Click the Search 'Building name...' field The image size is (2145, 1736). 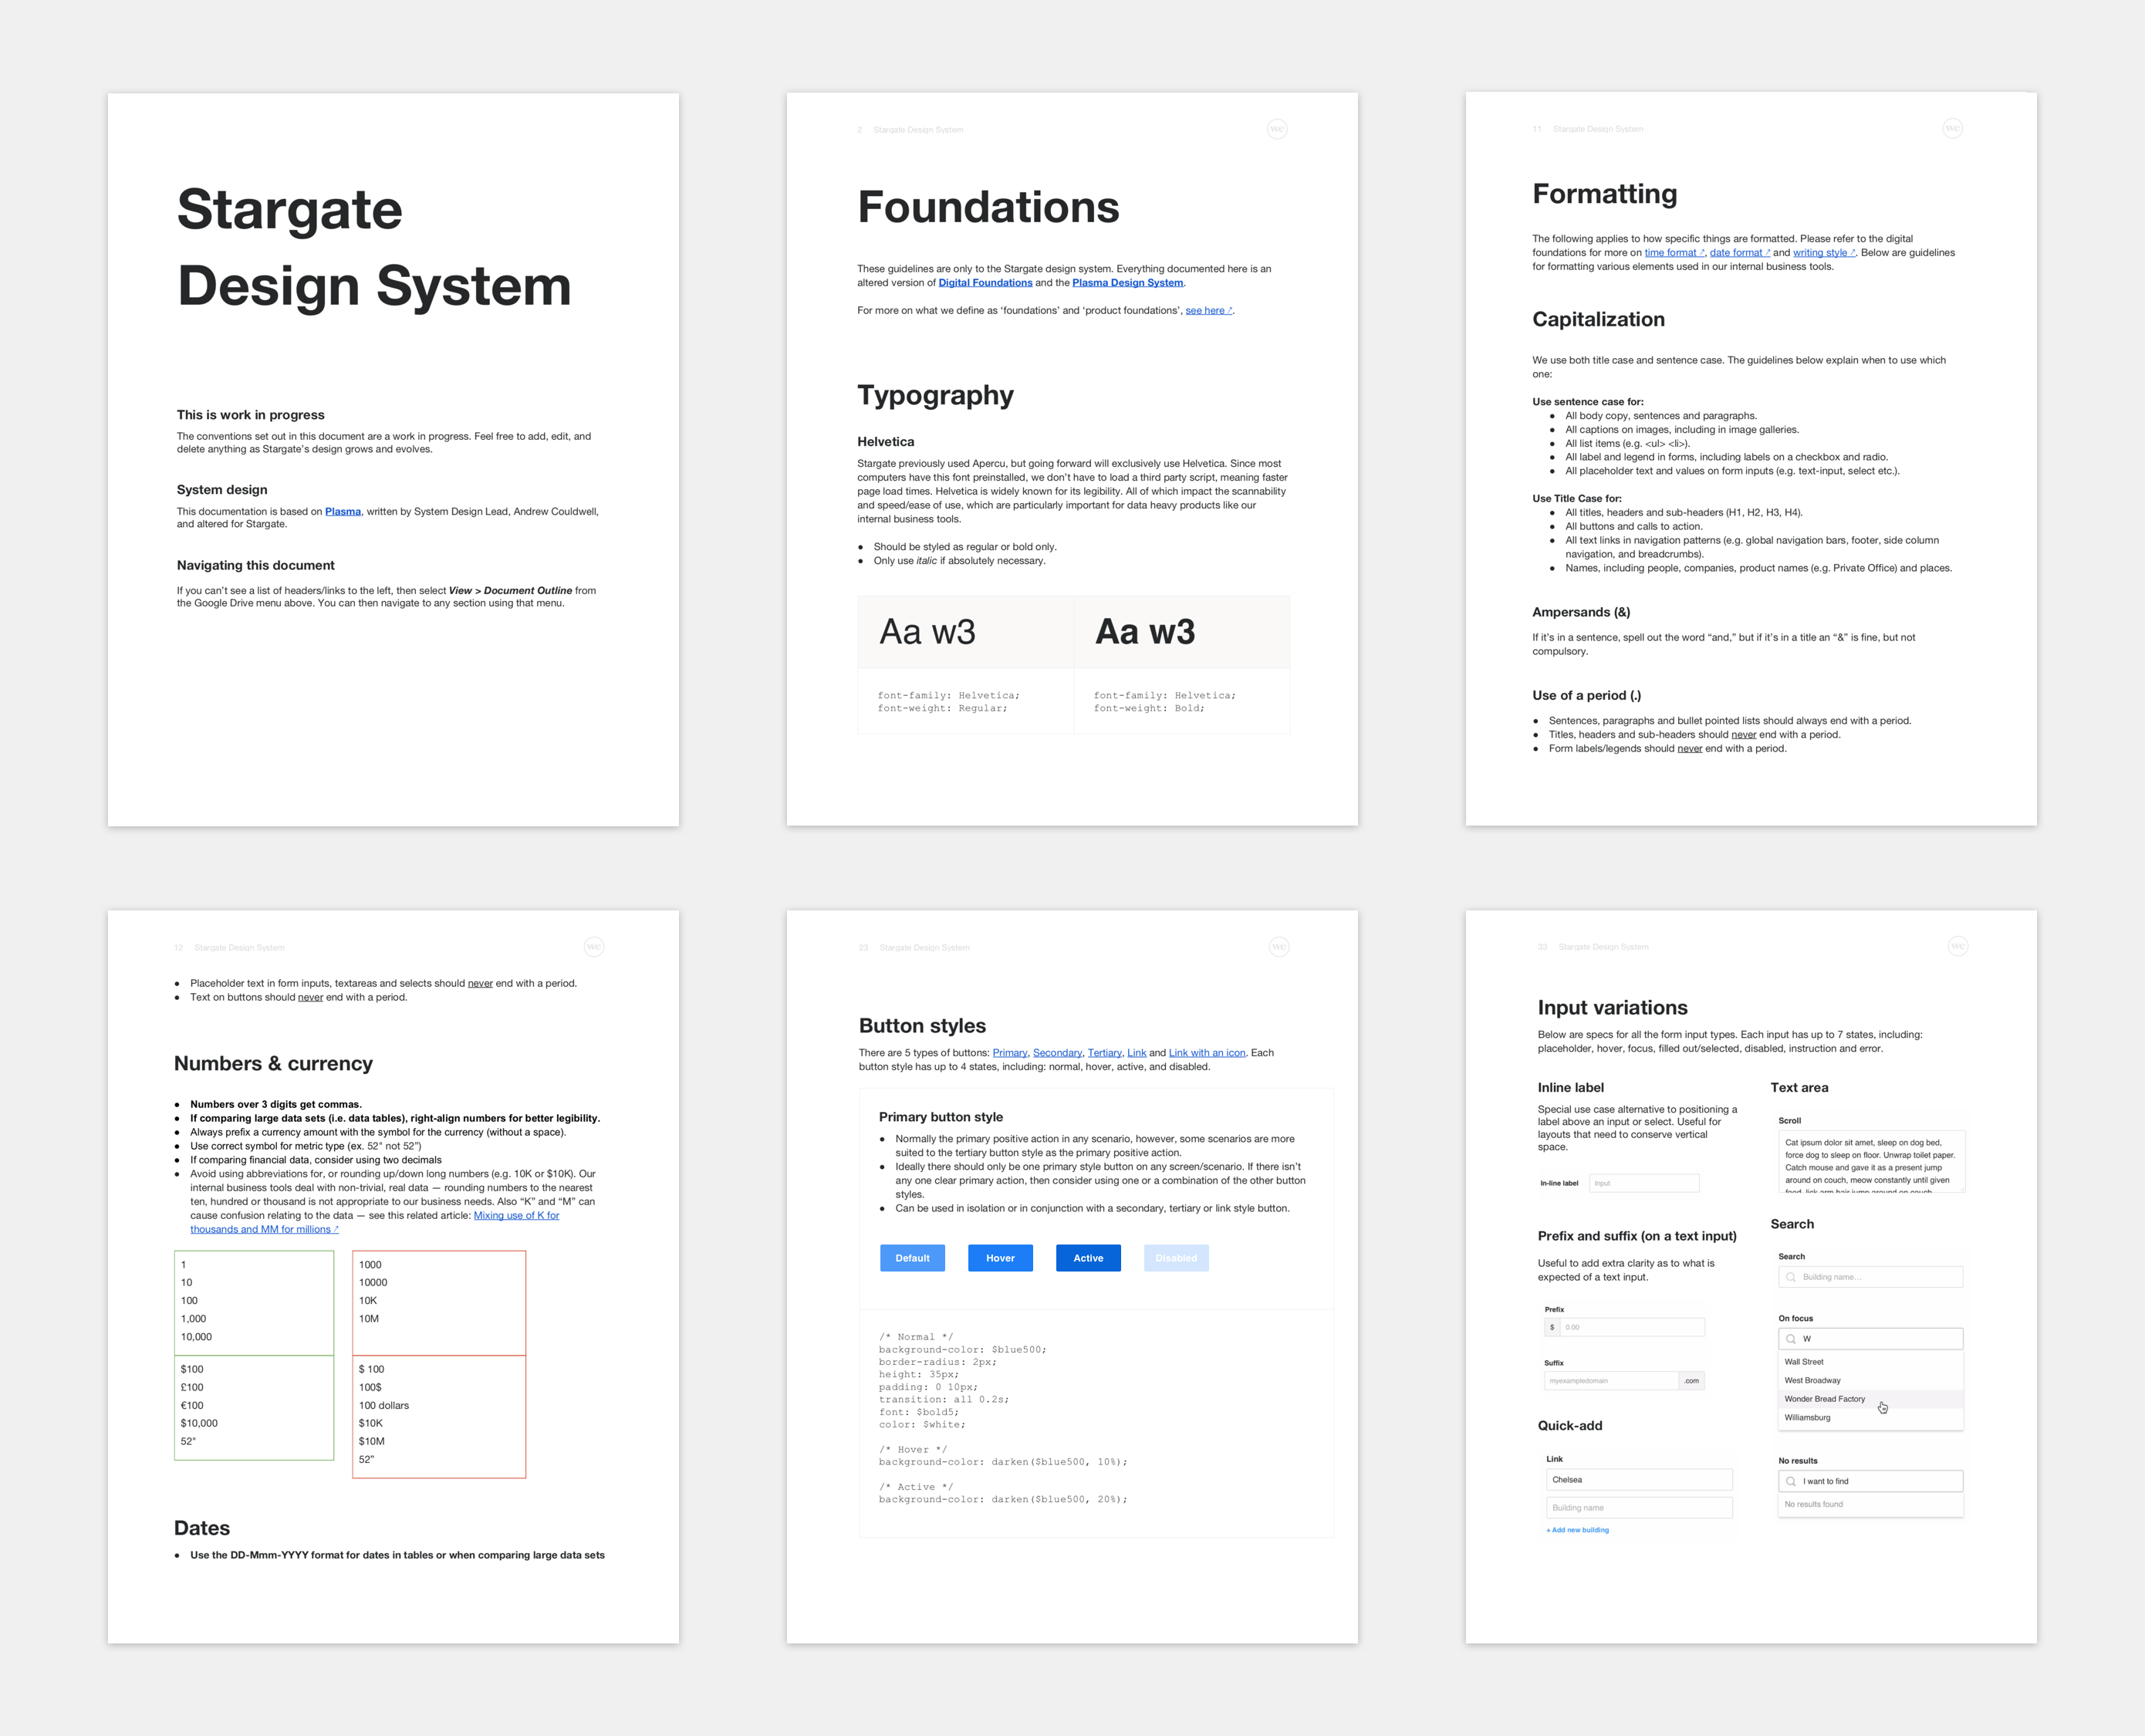pyautogui.click(x=1870, y=1277)
